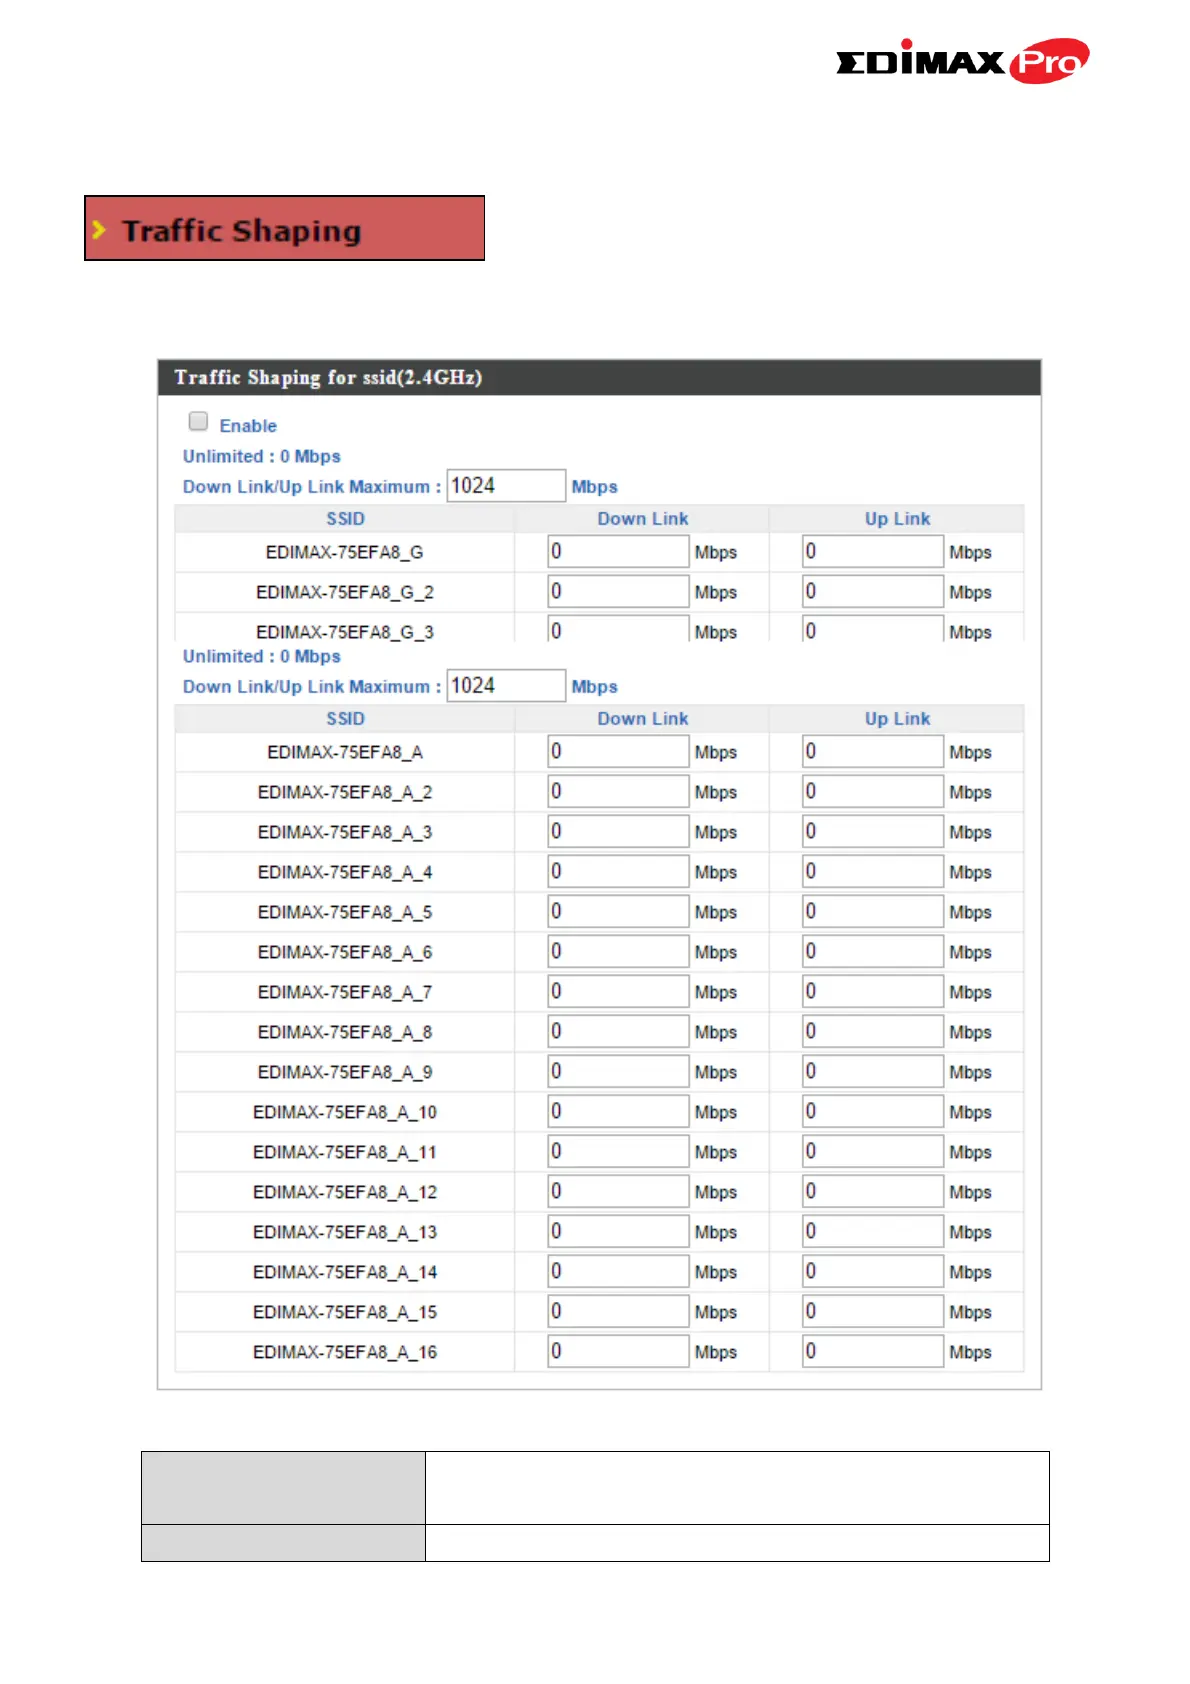Set Up Link for EDIMAX-75EFA8_A_3
The image size is (1190, 1684).
click(x=873, y=832)
